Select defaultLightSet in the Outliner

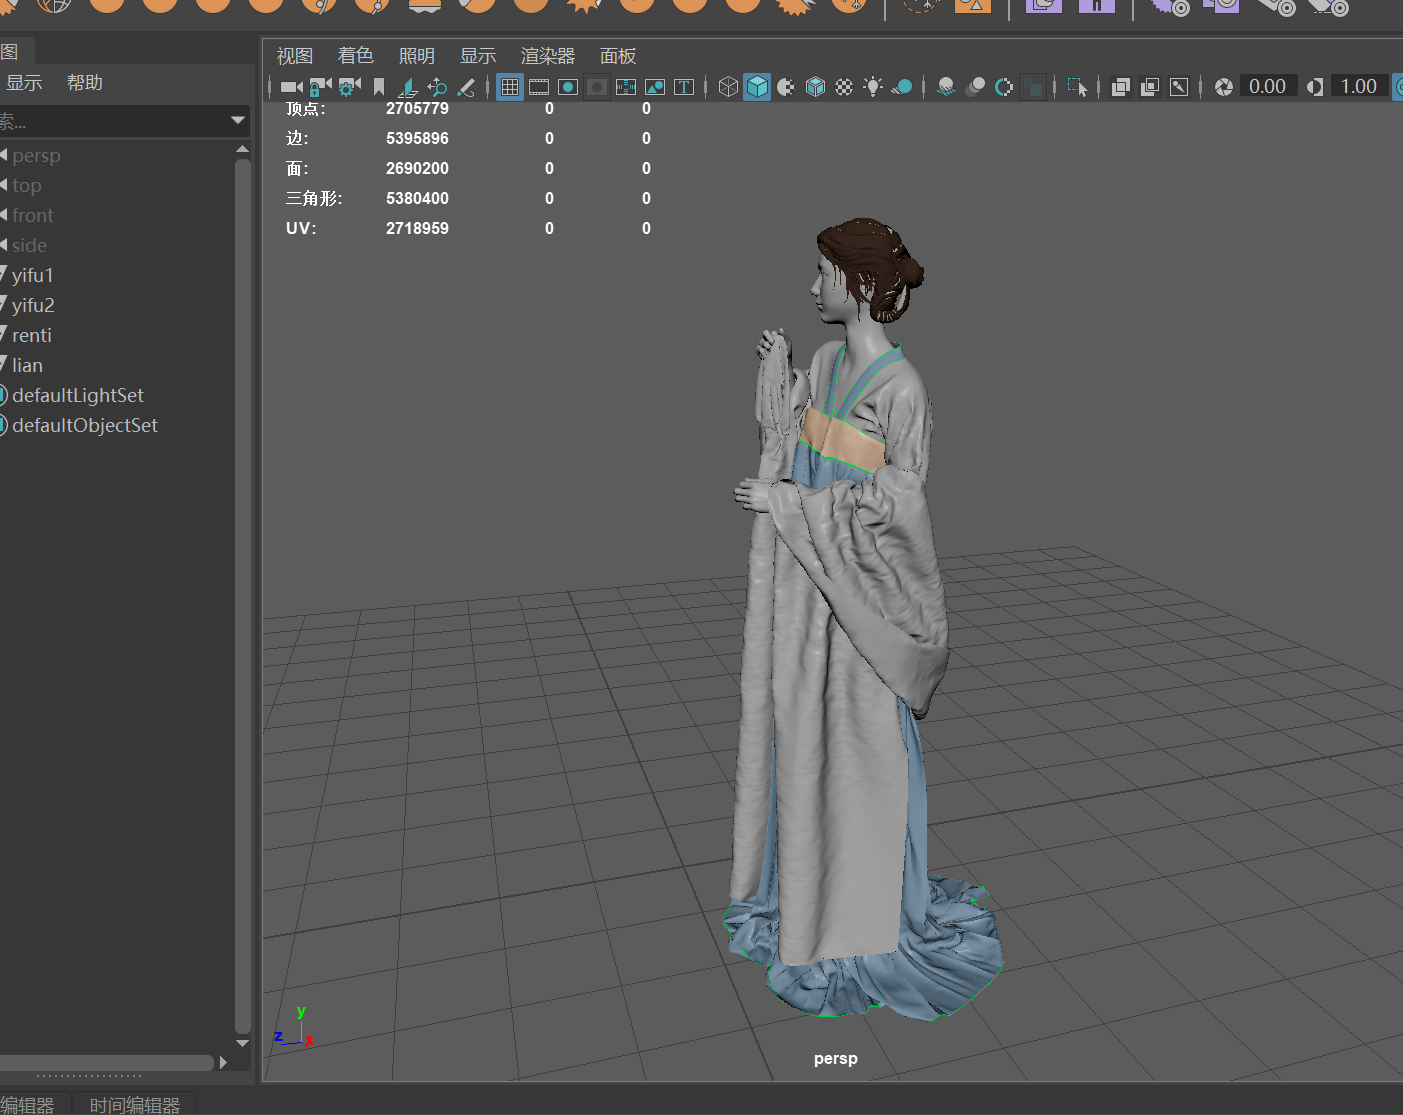tap(78, 396)
